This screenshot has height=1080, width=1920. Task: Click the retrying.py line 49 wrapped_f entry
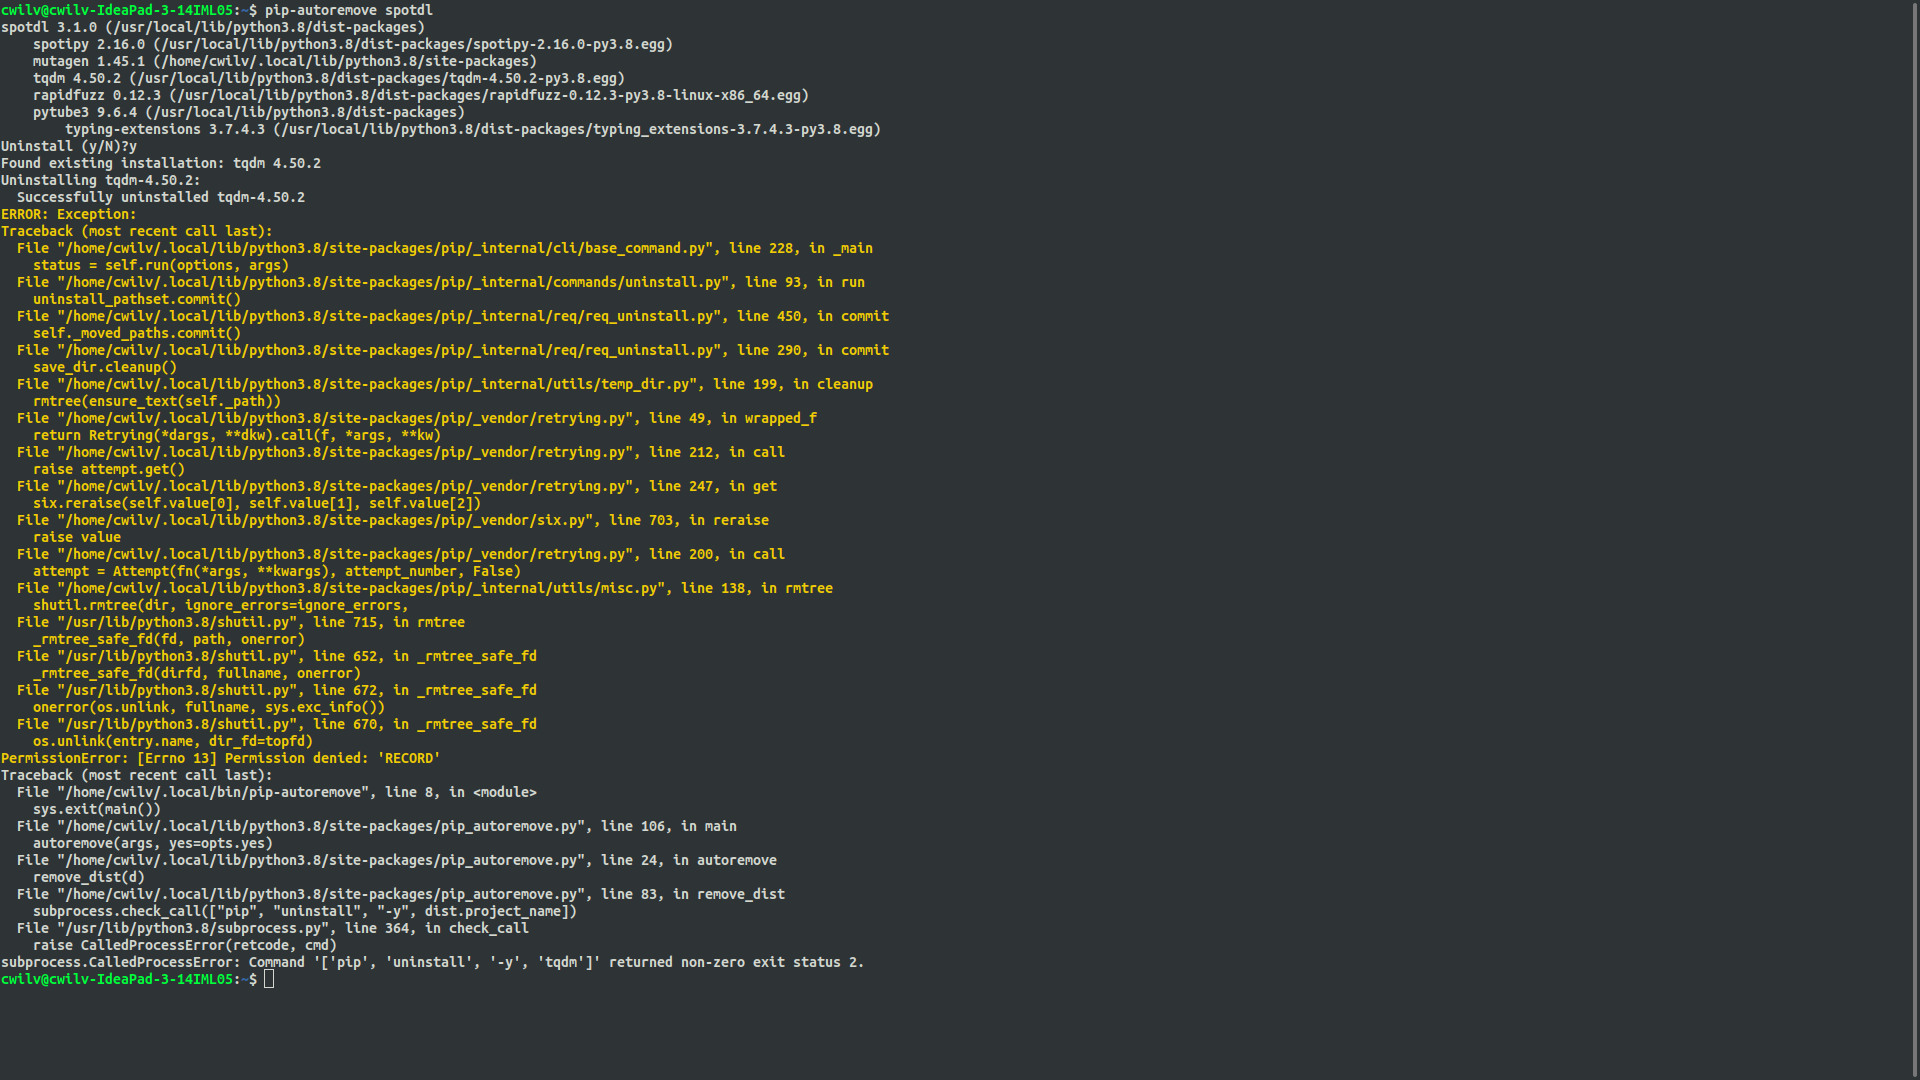click(416, 418)
